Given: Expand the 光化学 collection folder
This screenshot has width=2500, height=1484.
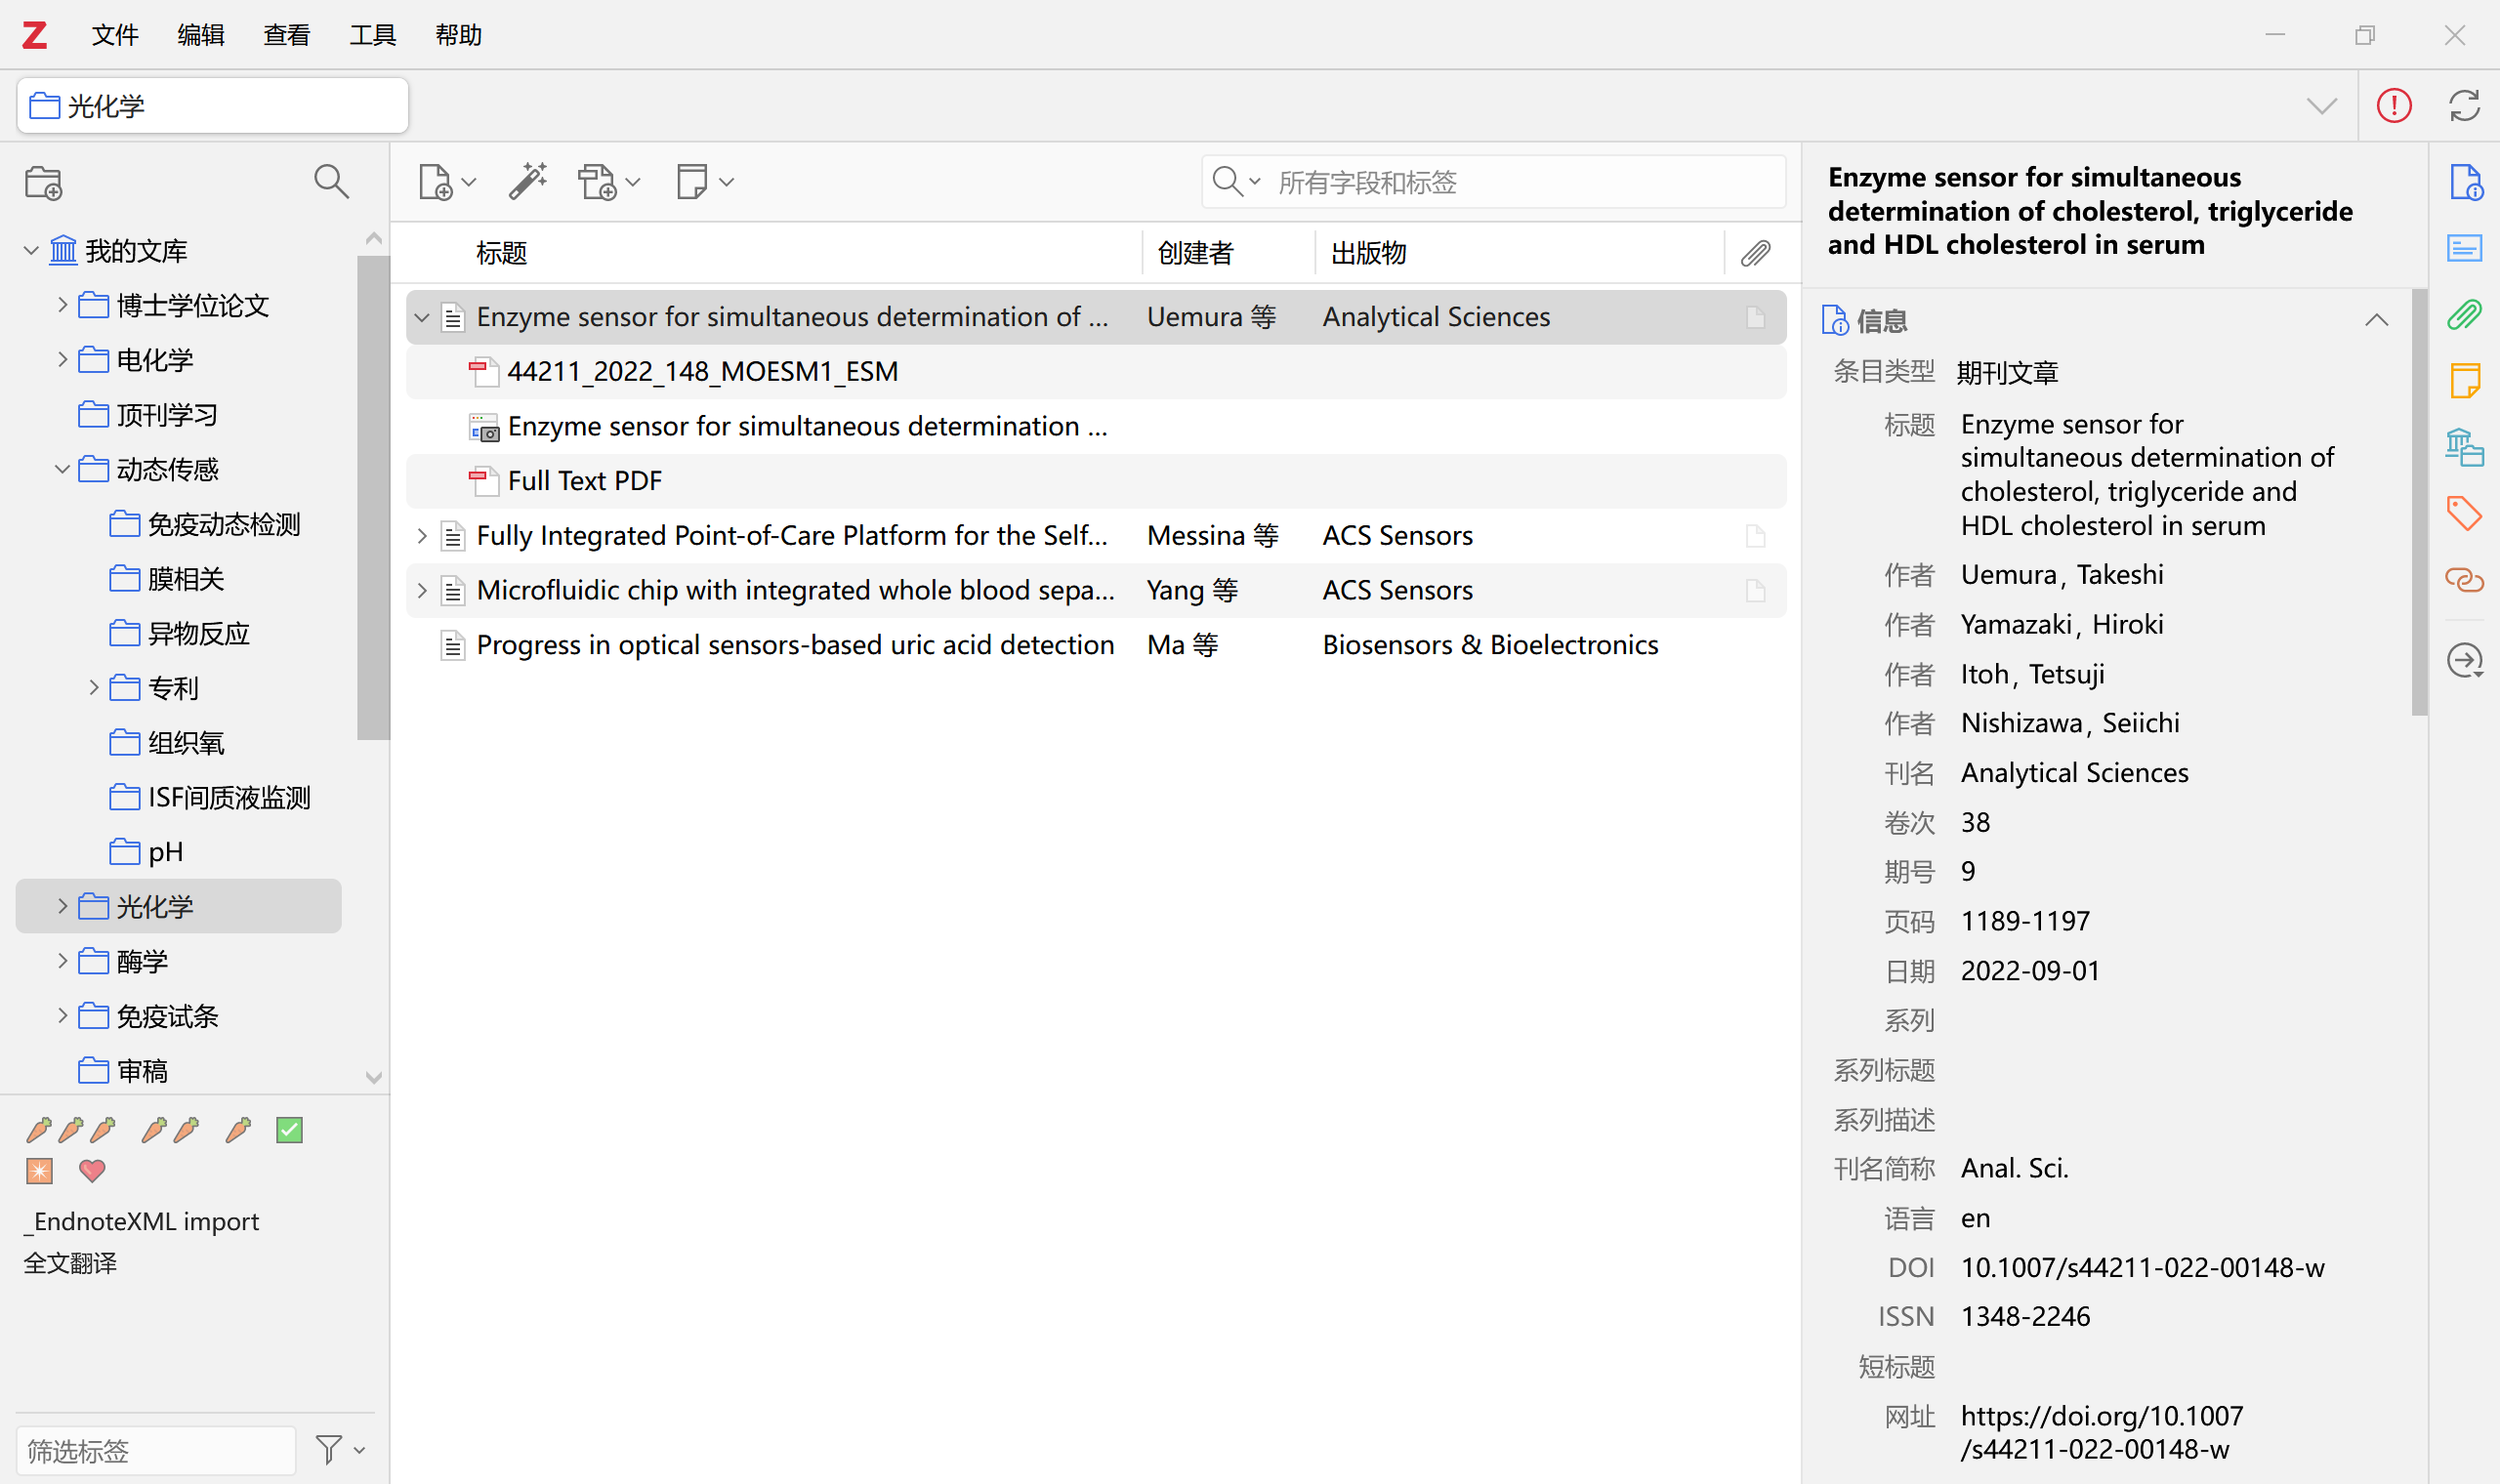Looking at the screenshot, I should [62, 906].
